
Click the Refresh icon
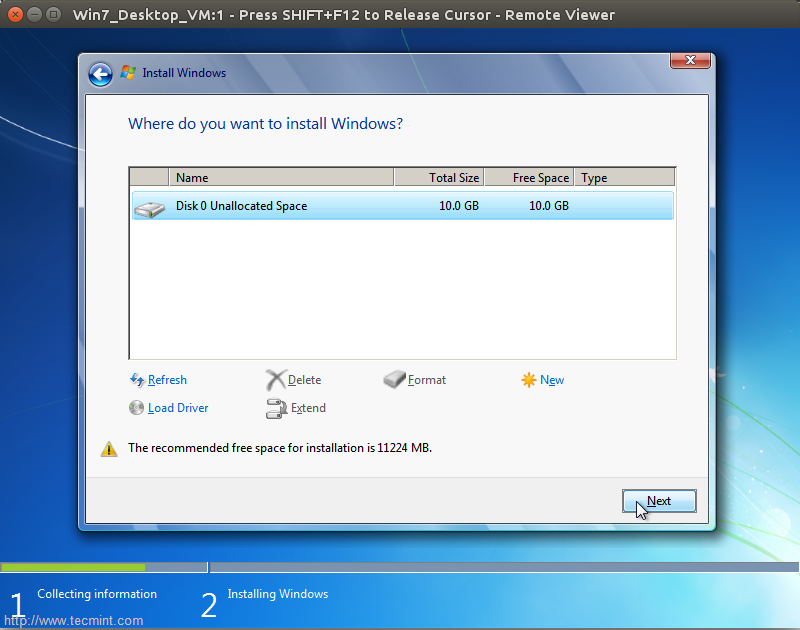(x=137, y=380)
